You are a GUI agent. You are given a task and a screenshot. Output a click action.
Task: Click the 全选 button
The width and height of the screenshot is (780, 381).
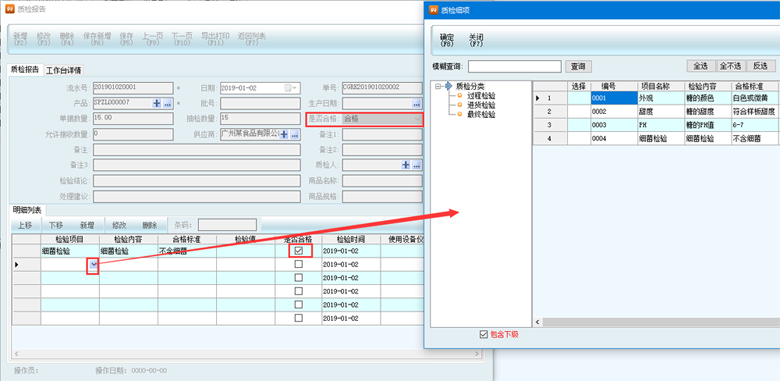(700, 66)
